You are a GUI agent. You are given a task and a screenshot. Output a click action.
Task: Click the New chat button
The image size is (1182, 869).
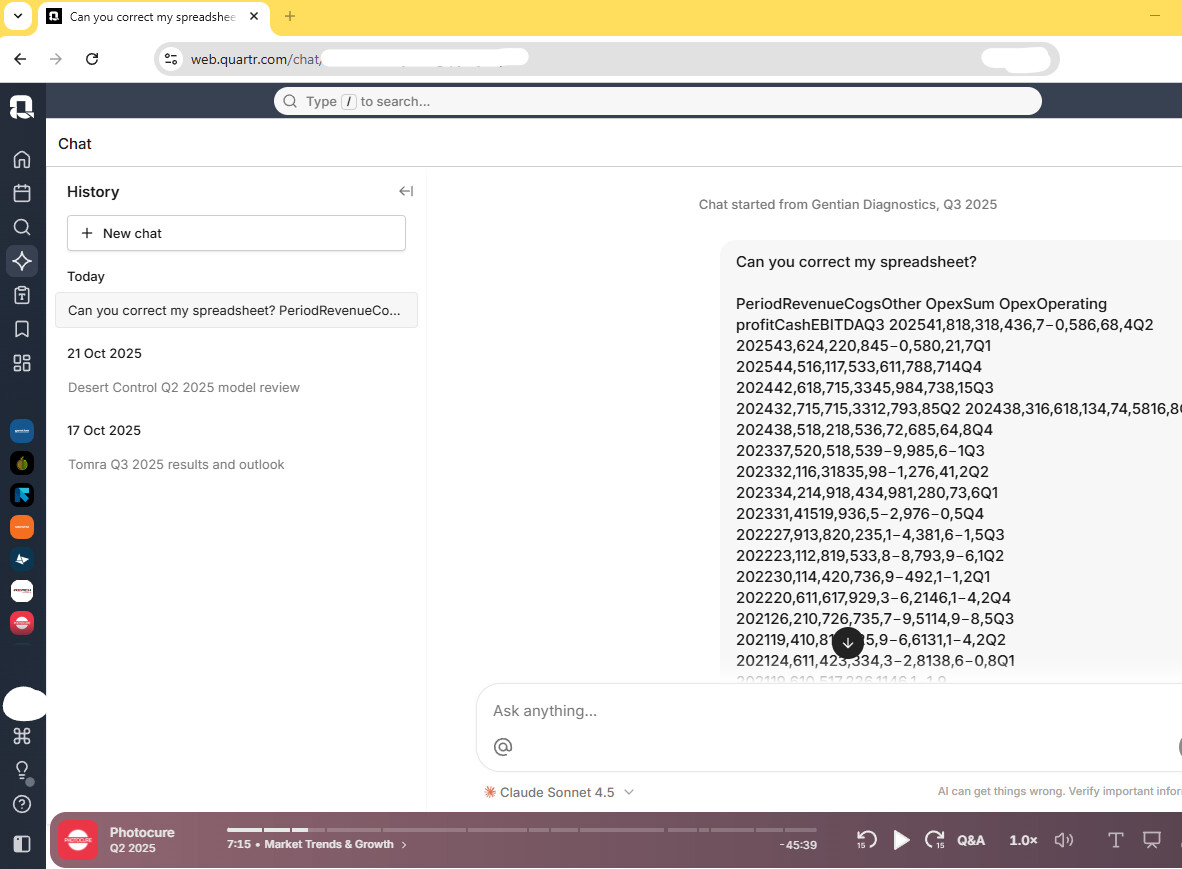click(236, 233)
